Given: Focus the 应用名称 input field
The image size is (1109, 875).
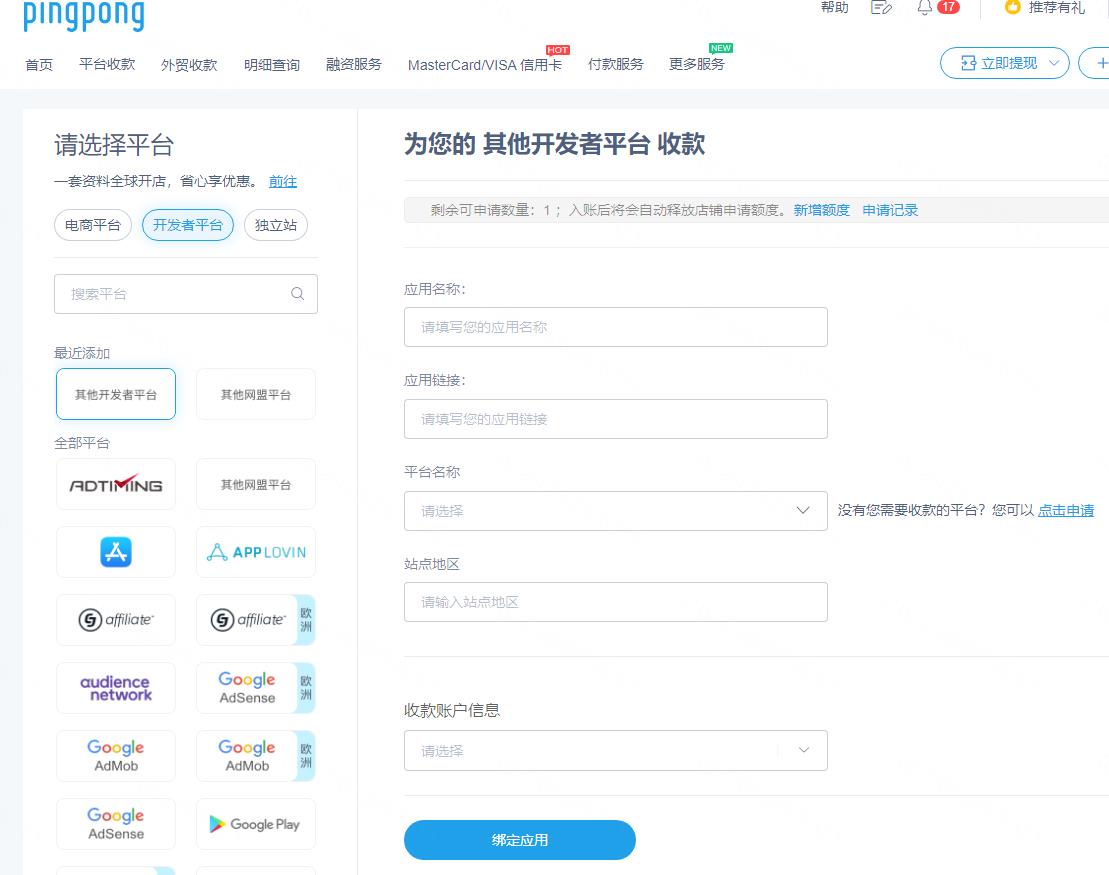Looking at the screenshot, I should [x=616, y=327].
